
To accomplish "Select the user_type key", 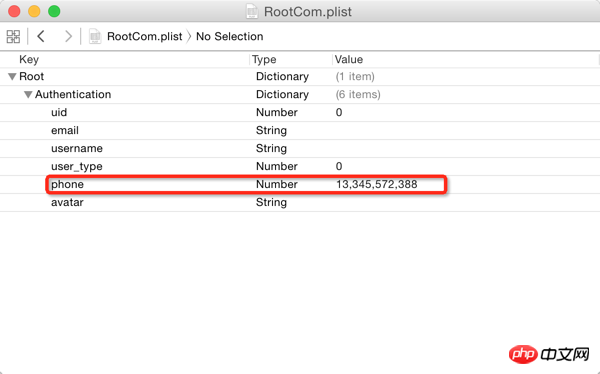I will tap(77, 167).
